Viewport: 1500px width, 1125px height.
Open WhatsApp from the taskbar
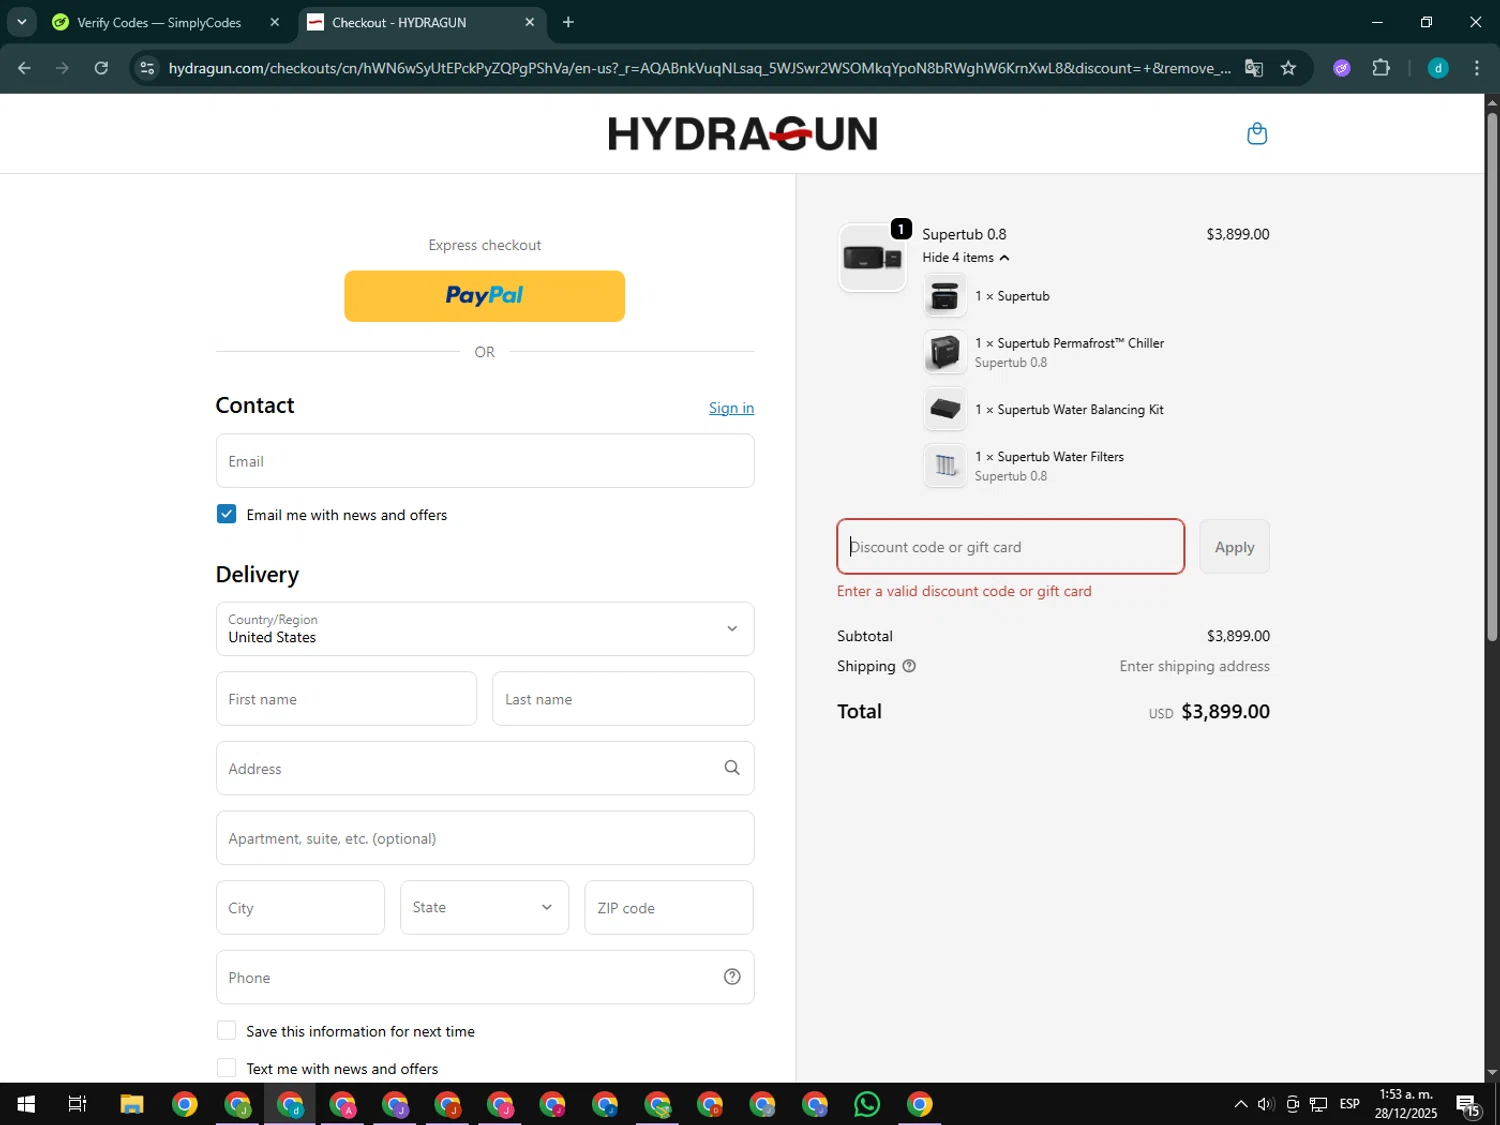pos(867,1104)
